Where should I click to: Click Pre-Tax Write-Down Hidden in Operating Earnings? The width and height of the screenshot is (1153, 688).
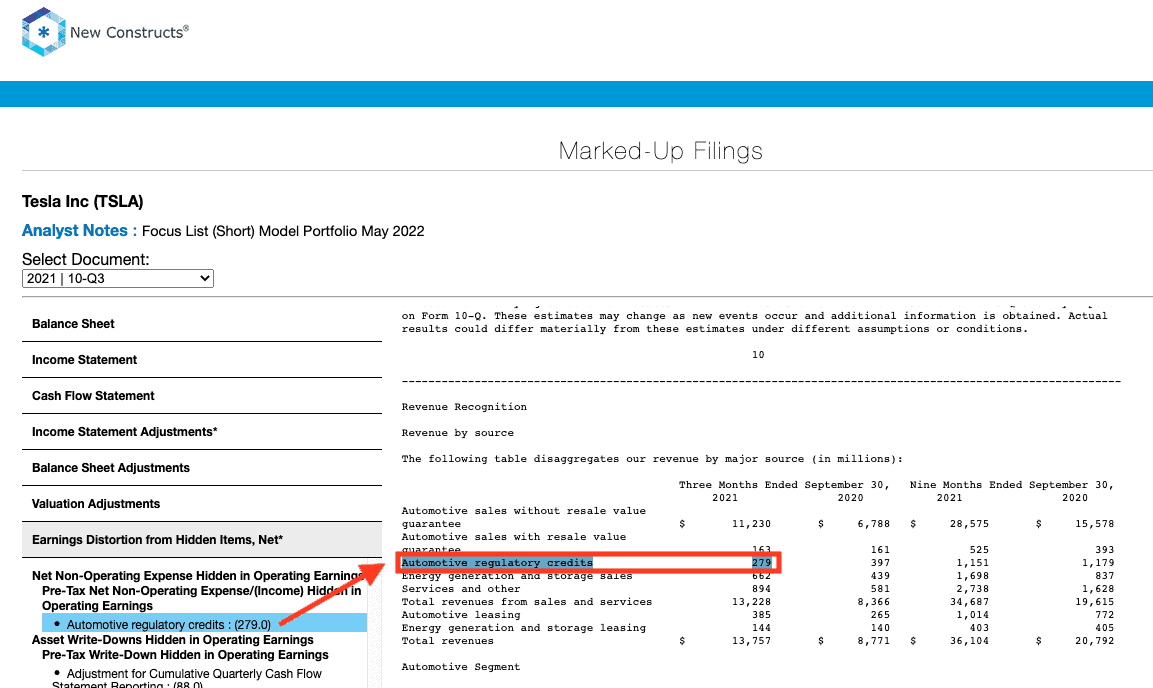point(185,655)
